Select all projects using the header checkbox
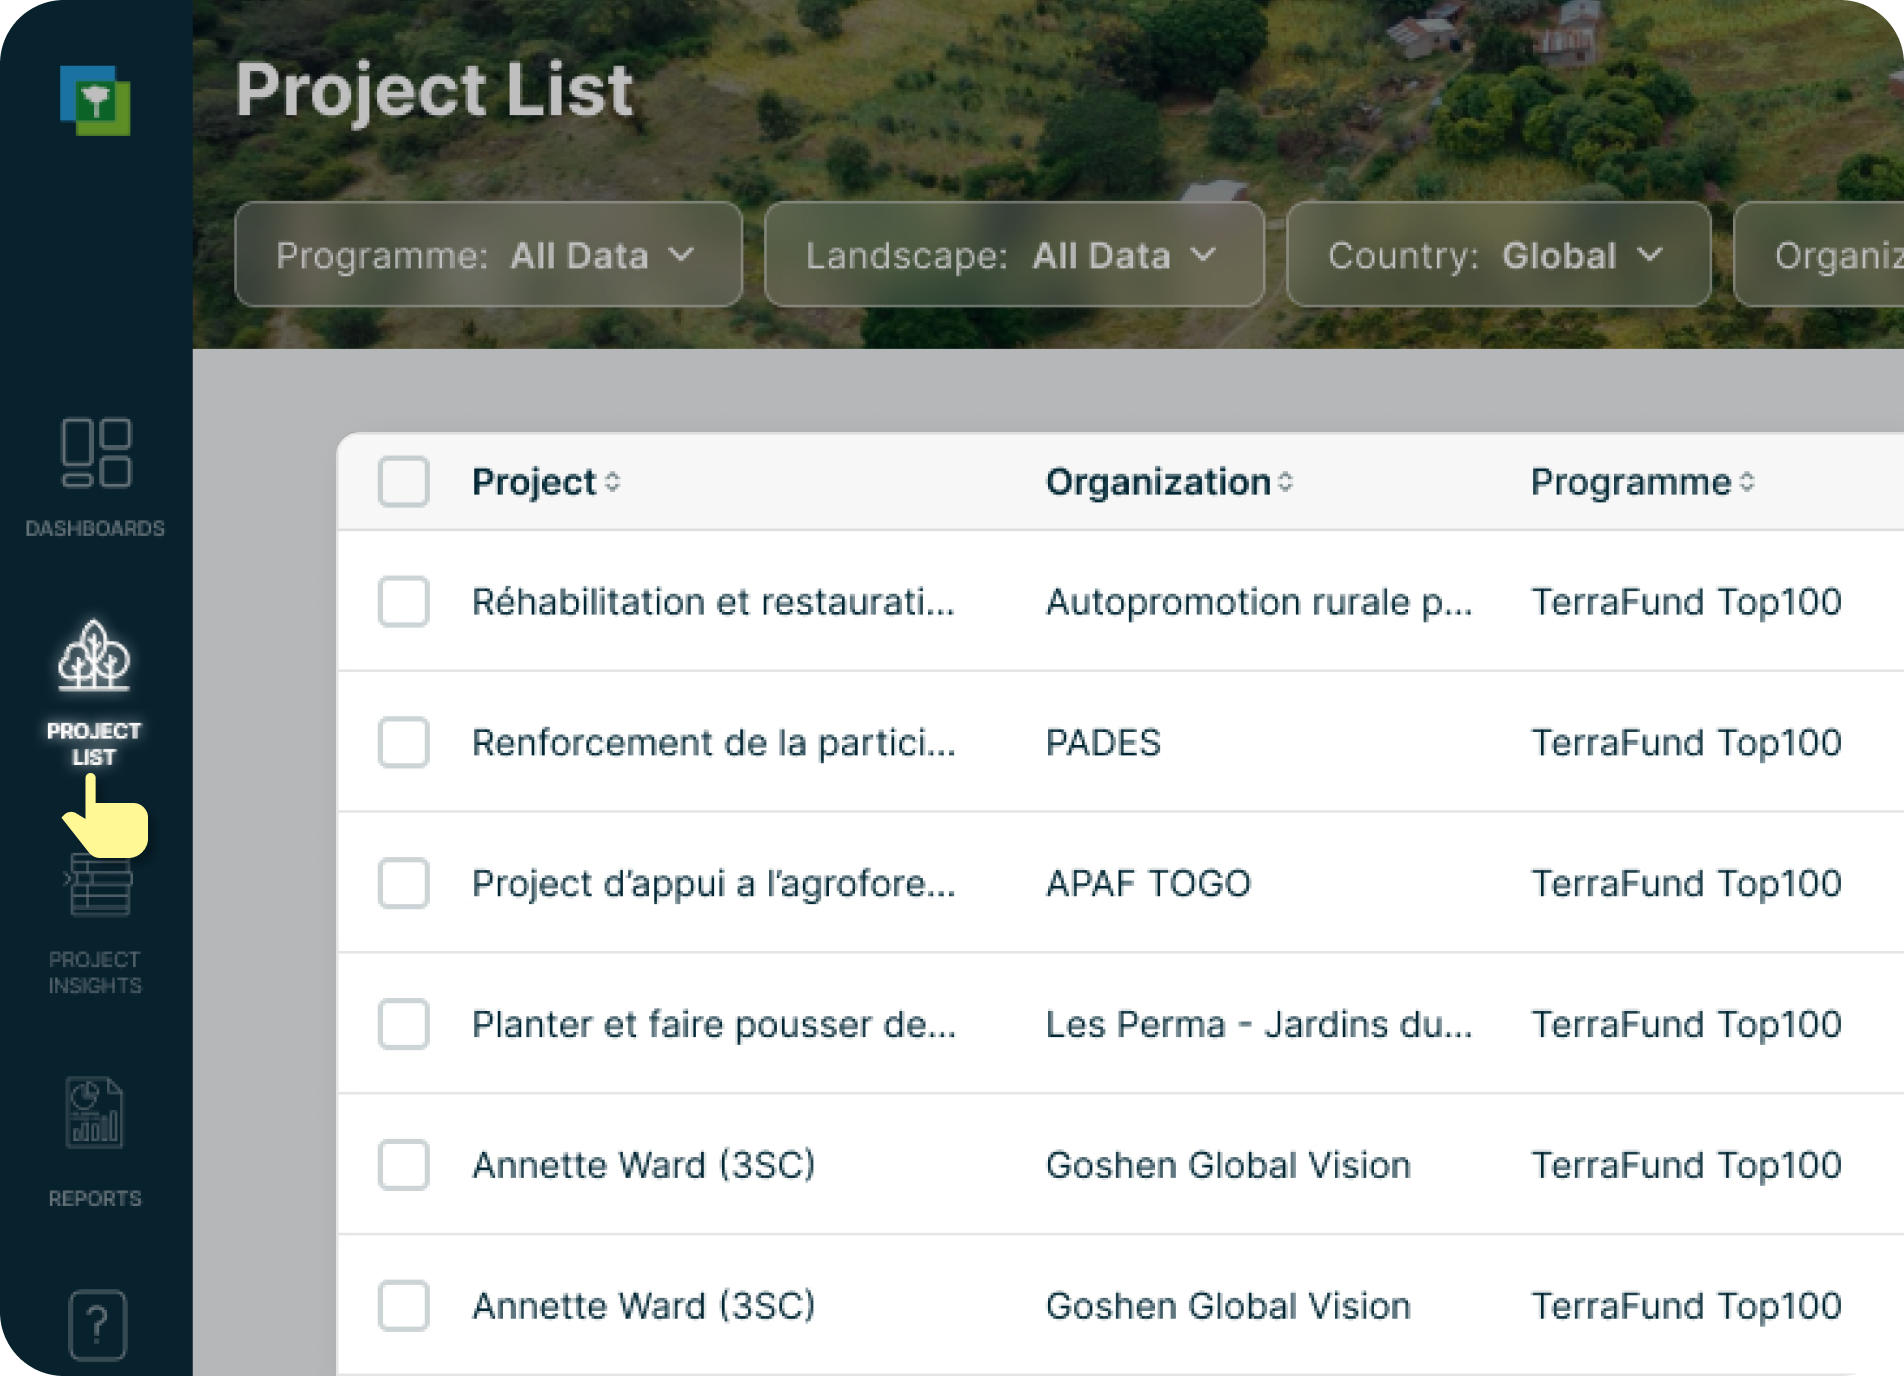This screenshot has height=1376, width=1904. (403, 483)
